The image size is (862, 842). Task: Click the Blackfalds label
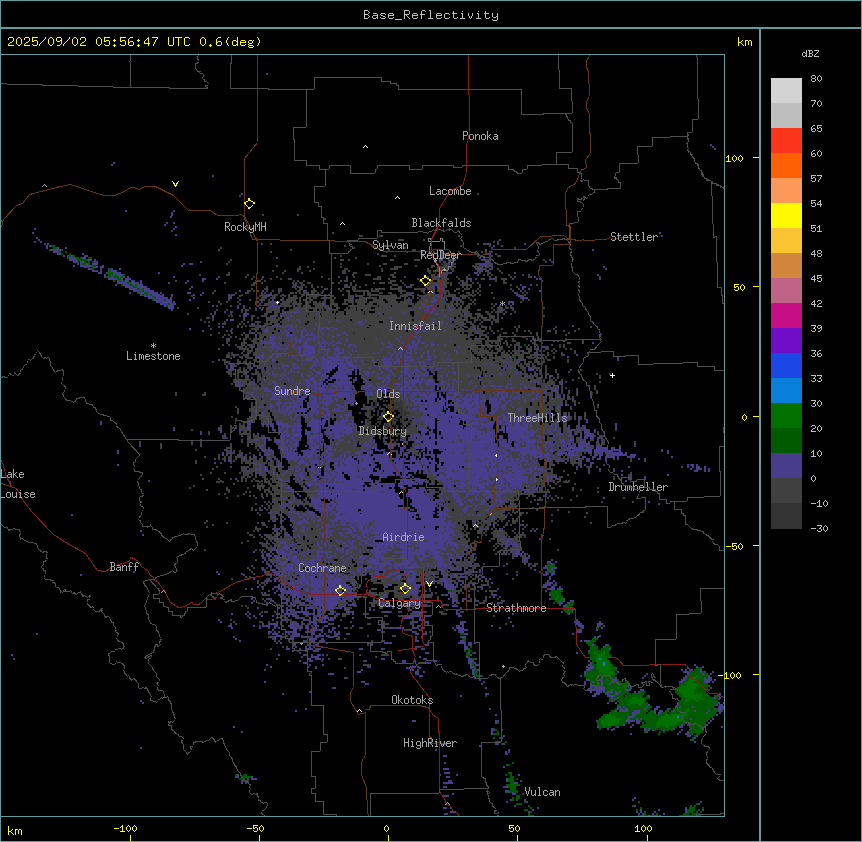click(441, 223)
